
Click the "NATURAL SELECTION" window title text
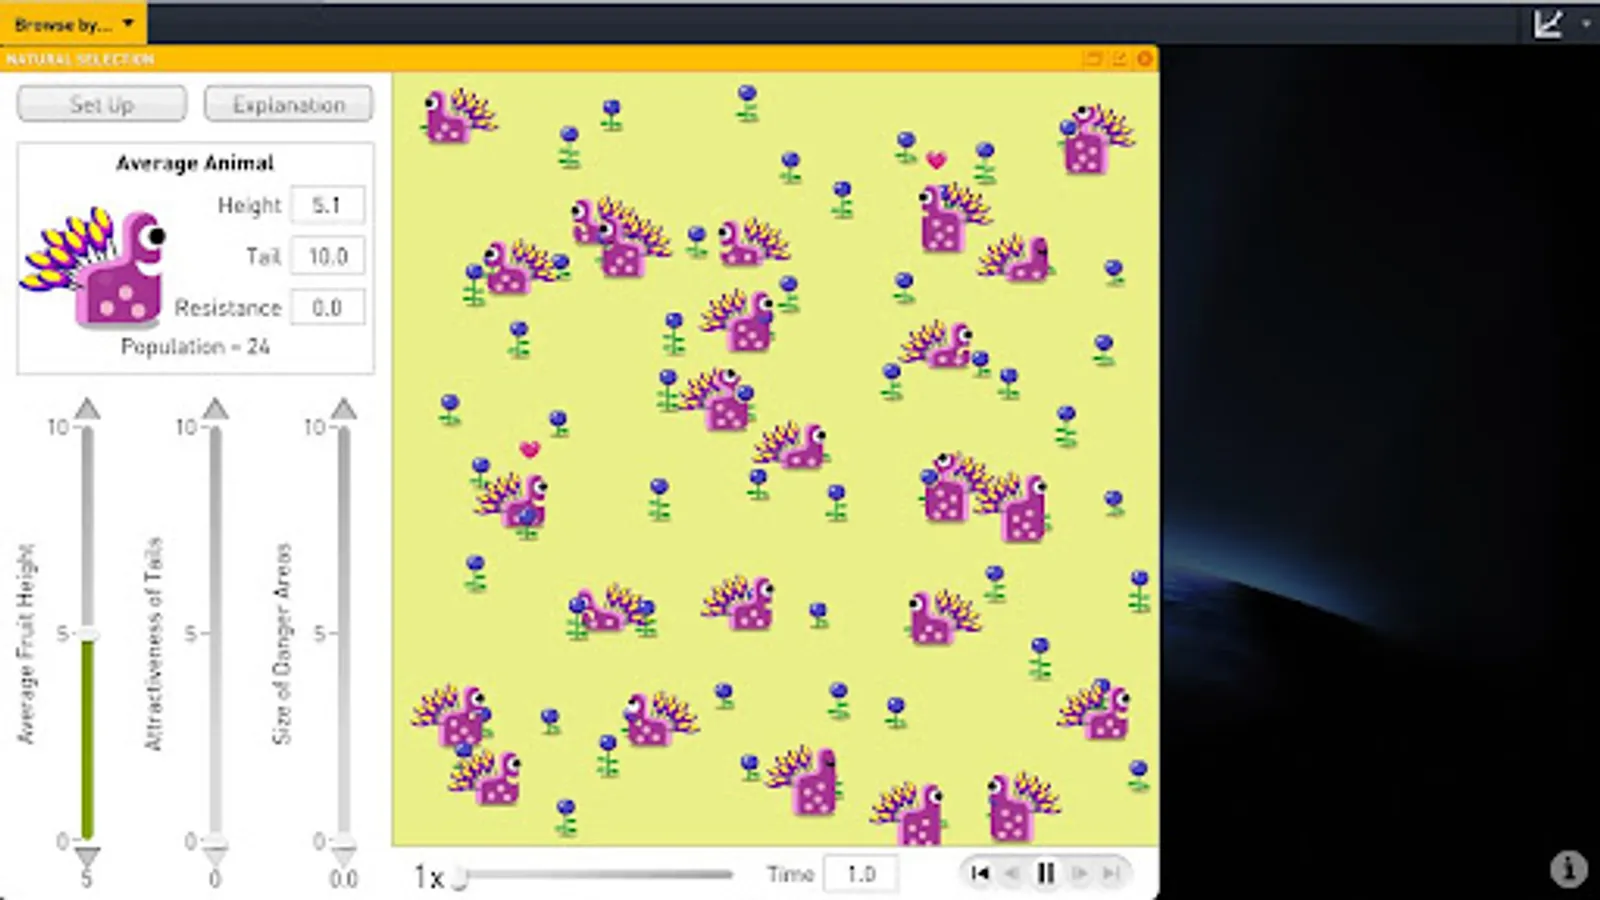[80, 60]
